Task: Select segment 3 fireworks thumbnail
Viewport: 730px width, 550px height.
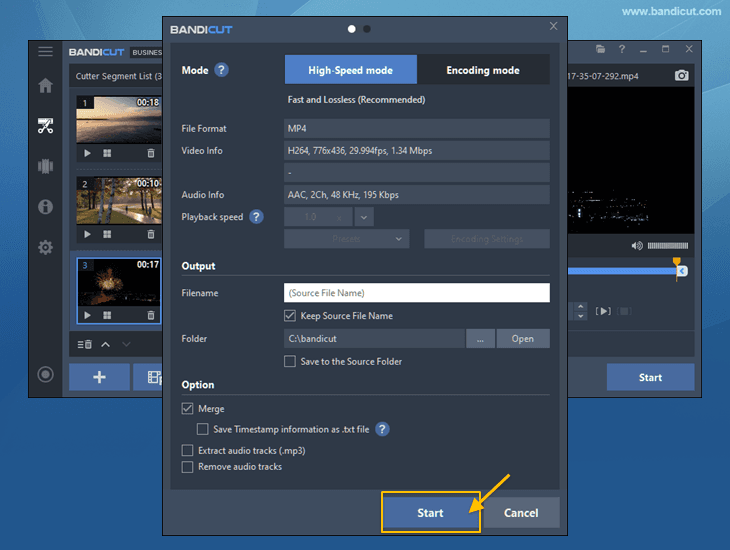Action: (x=119, y=282)
